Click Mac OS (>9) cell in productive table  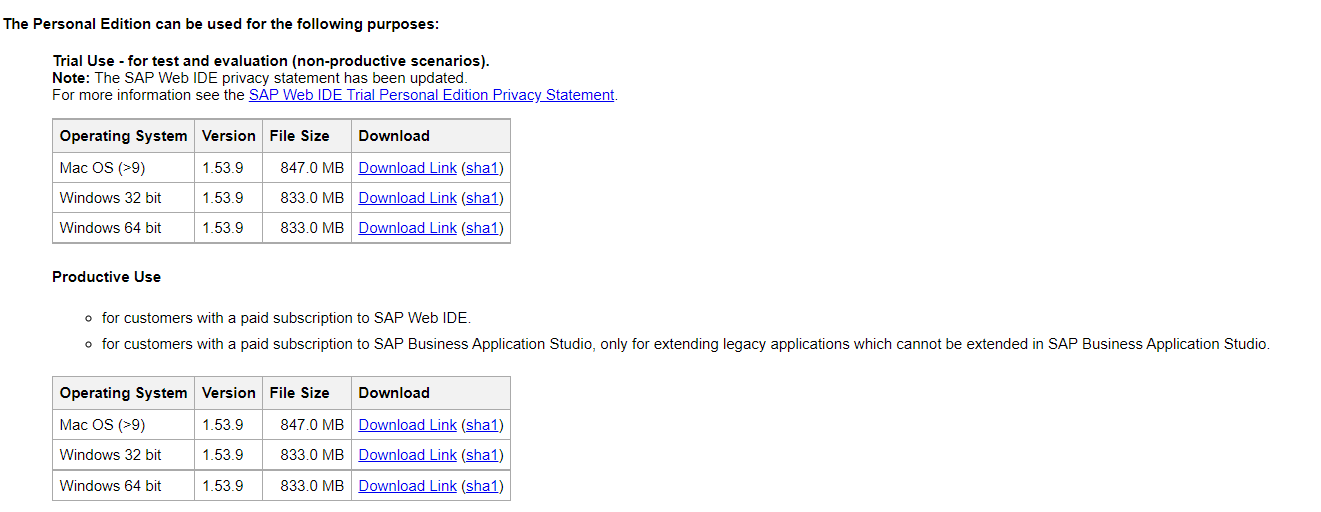coord(124,425)
